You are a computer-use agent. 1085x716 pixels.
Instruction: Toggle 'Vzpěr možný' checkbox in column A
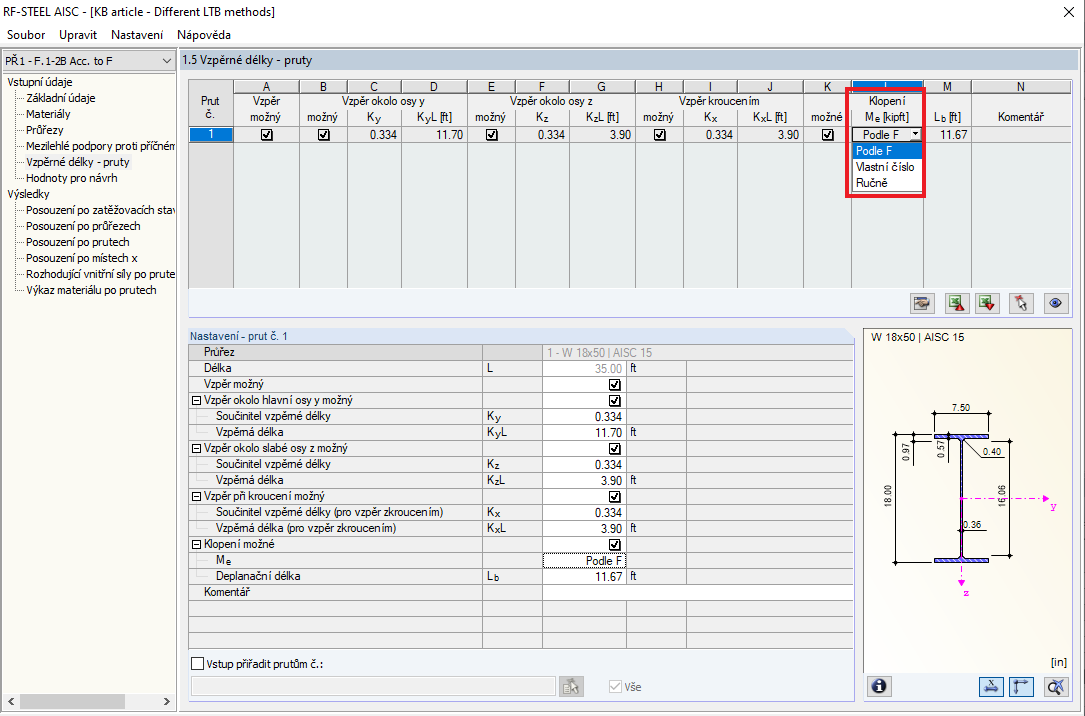click(x=266, y=135)
